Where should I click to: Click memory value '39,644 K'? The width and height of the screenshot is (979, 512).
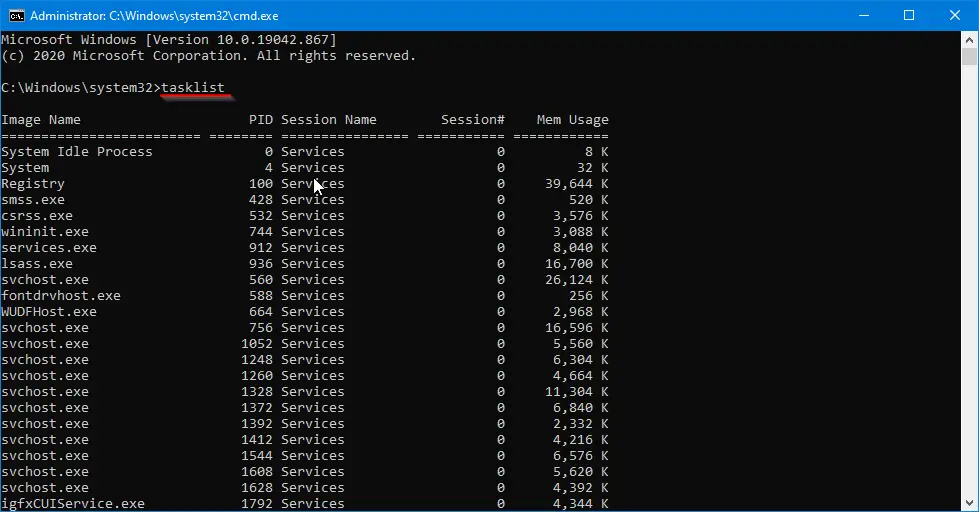pos(576,184)
